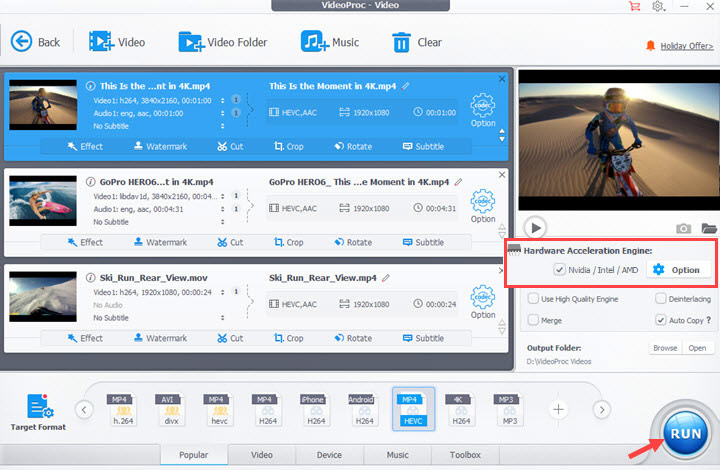Viewport: 720px width, 470px height.
Task: Switch to the Toolbox tab
Action: (465, 454)
